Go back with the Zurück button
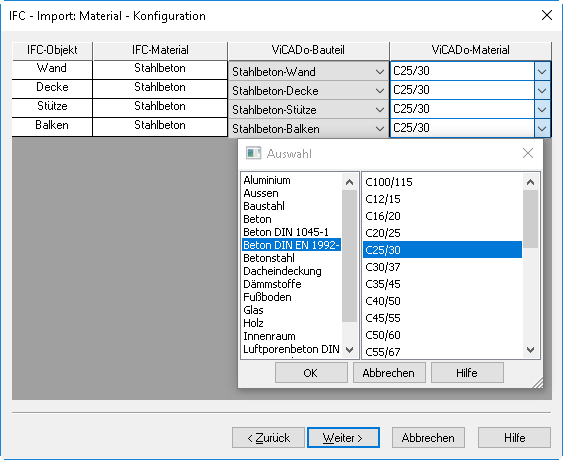The height and width of the screenshot is (460, 563). [268, 438]
